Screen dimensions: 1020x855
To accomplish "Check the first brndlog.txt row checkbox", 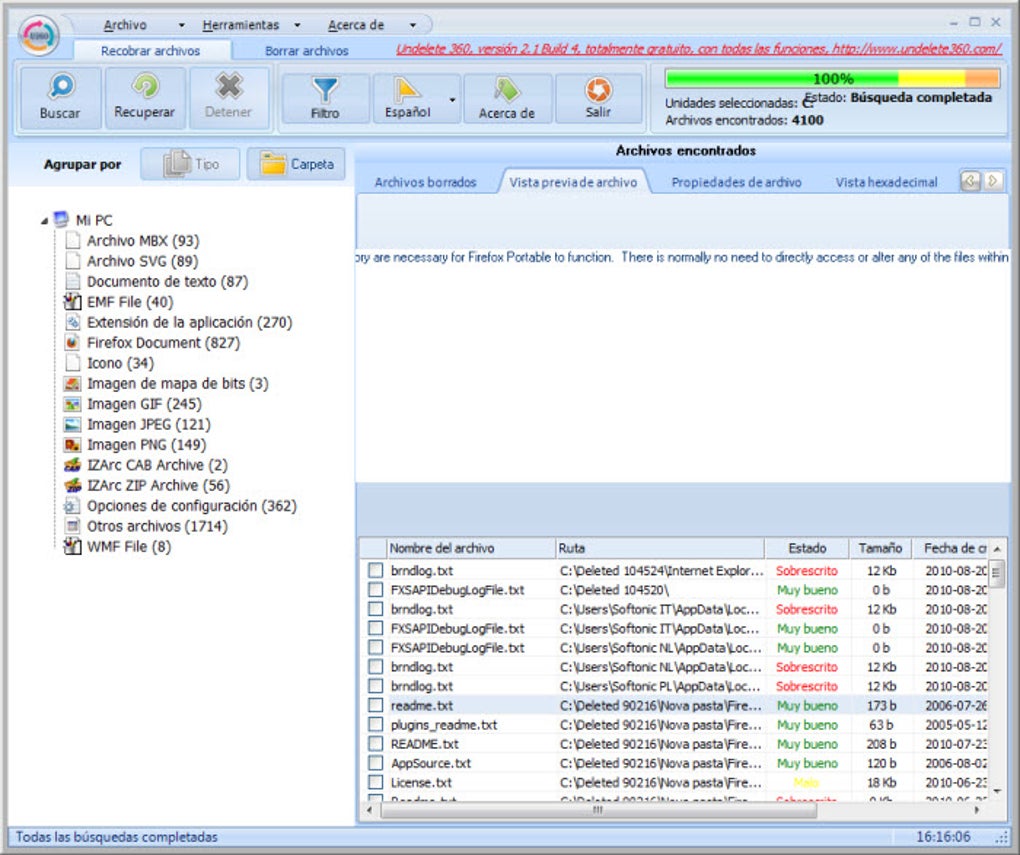I will 375,571.
